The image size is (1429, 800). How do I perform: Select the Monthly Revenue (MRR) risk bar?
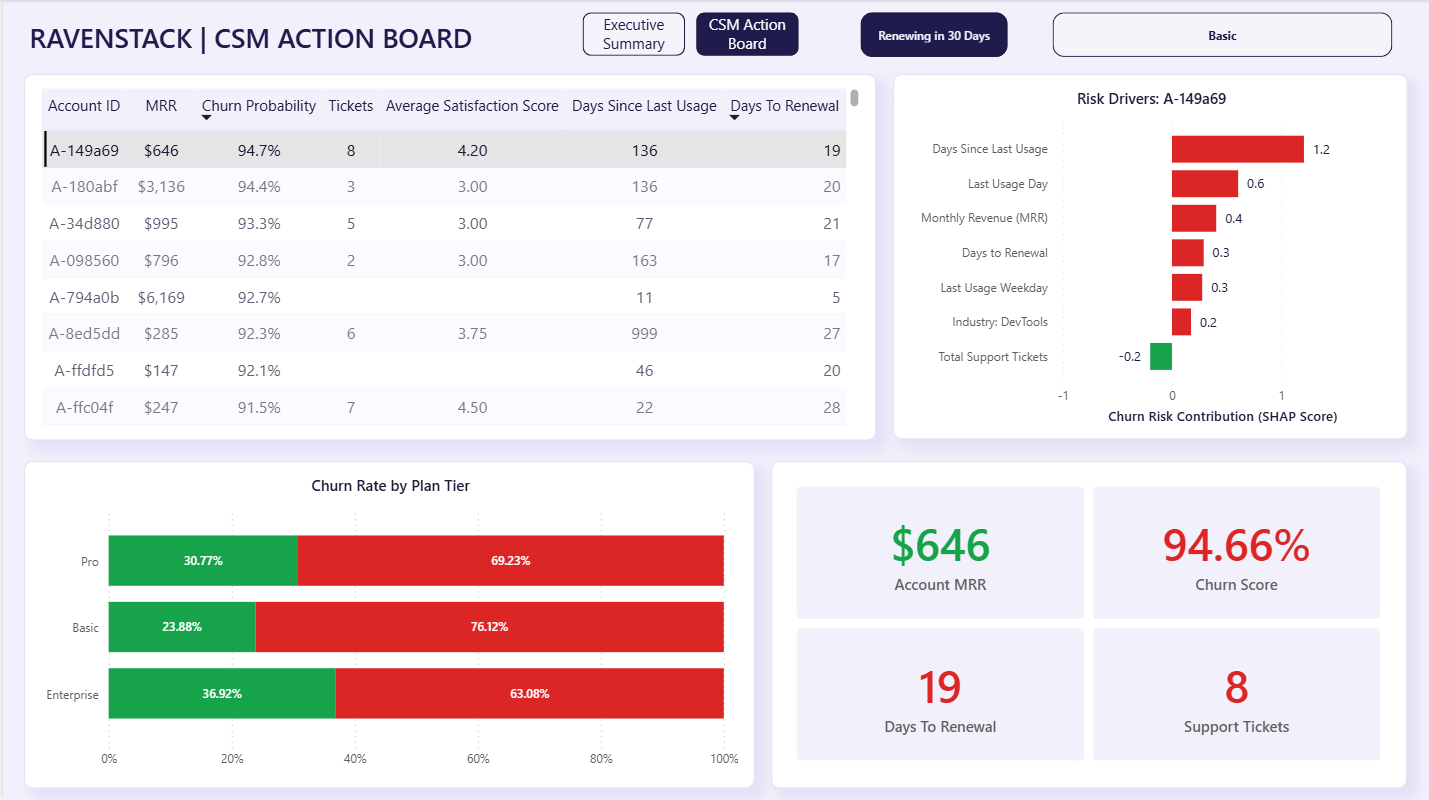[x=1194, y=218]
